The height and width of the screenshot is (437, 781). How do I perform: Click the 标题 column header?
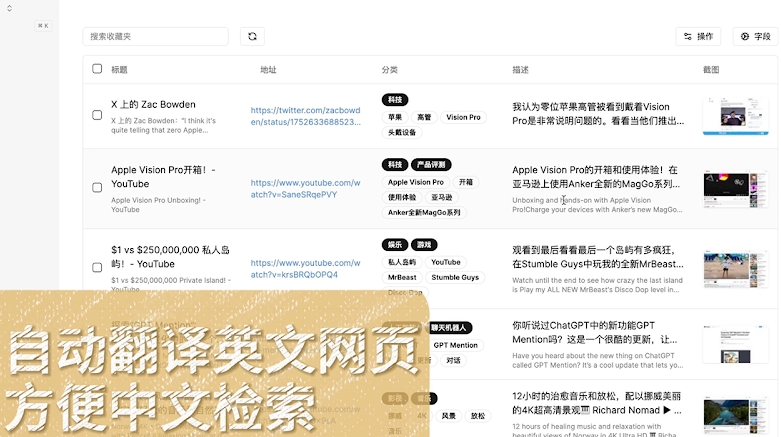click(119, 70)
